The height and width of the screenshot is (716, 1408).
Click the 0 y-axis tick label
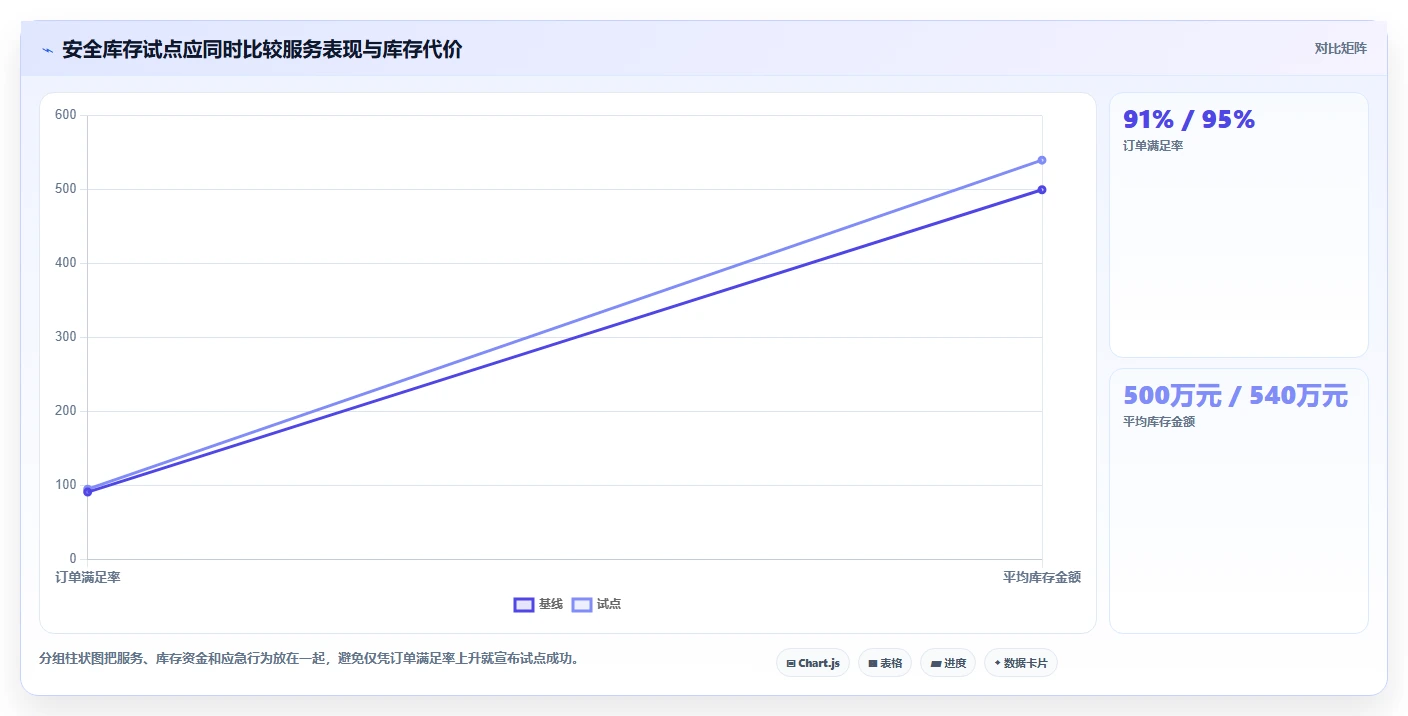73,559
